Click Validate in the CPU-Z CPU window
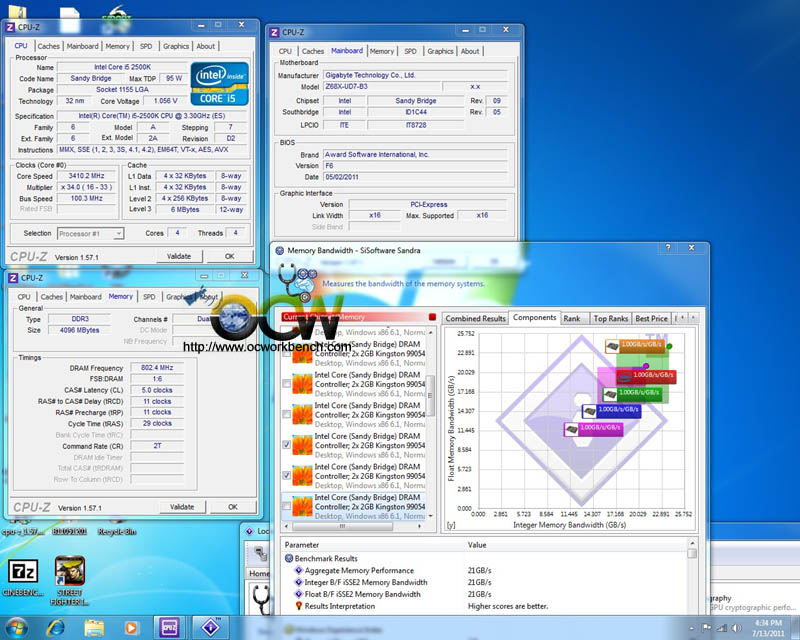 pyautogui.click(x=179, y=256)
